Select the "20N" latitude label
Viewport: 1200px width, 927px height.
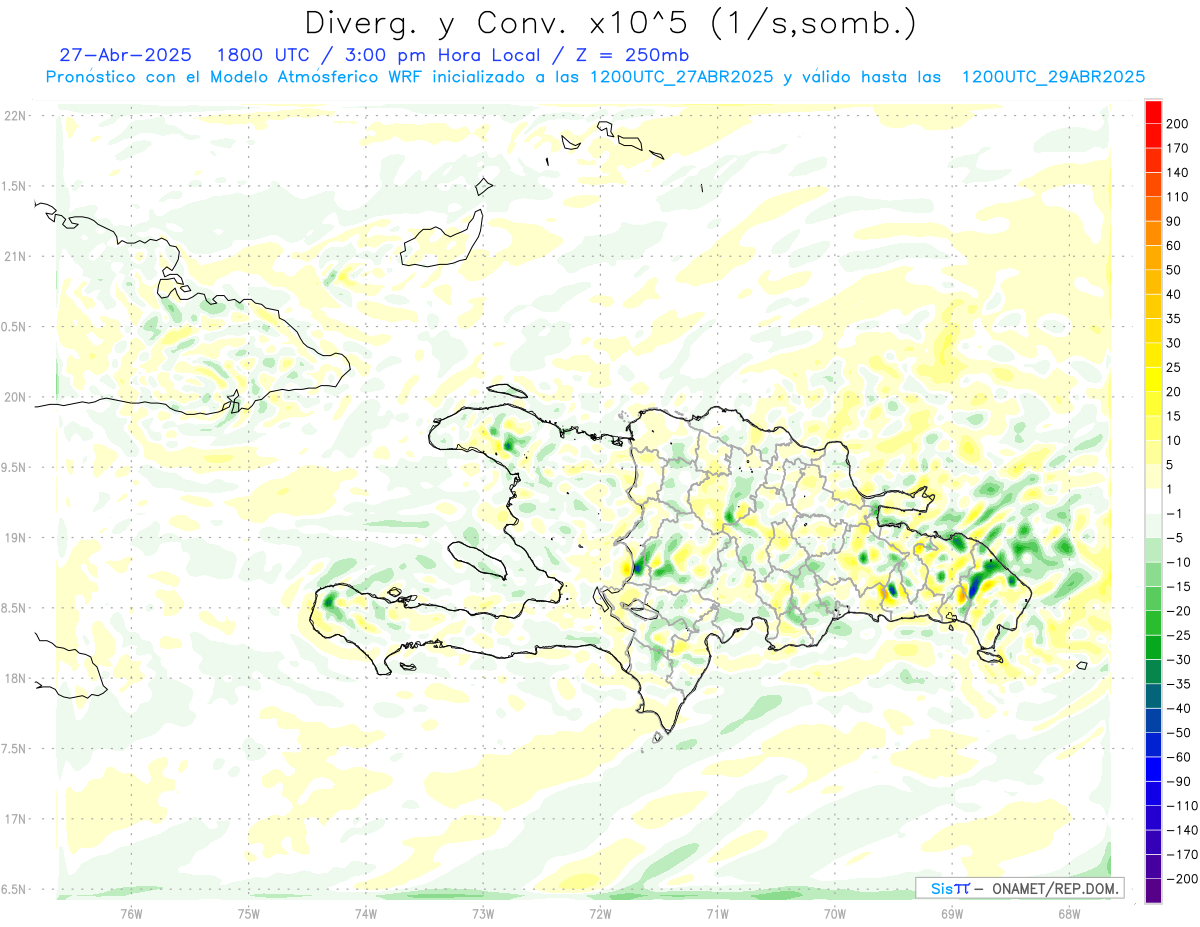[14, 397]
